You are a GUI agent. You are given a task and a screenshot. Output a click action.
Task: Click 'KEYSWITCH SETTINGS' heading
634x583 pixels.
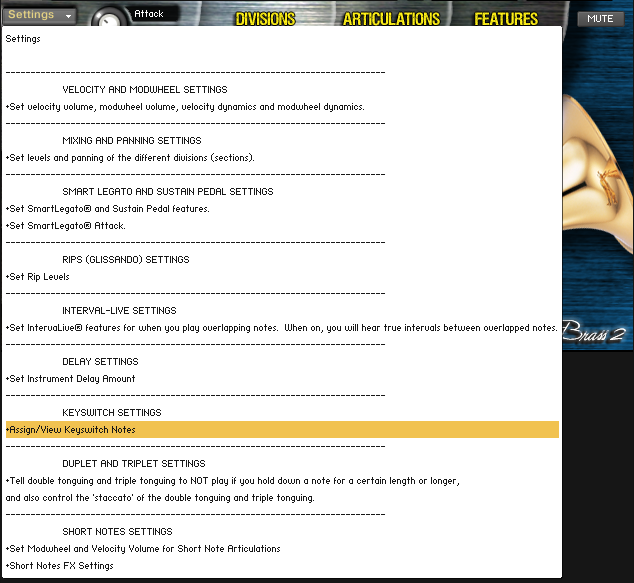112,412
